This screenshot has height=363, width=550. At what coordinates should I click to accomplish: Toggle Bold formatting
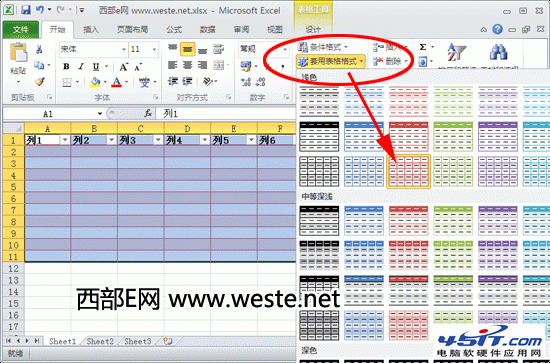tap(66, 66)
